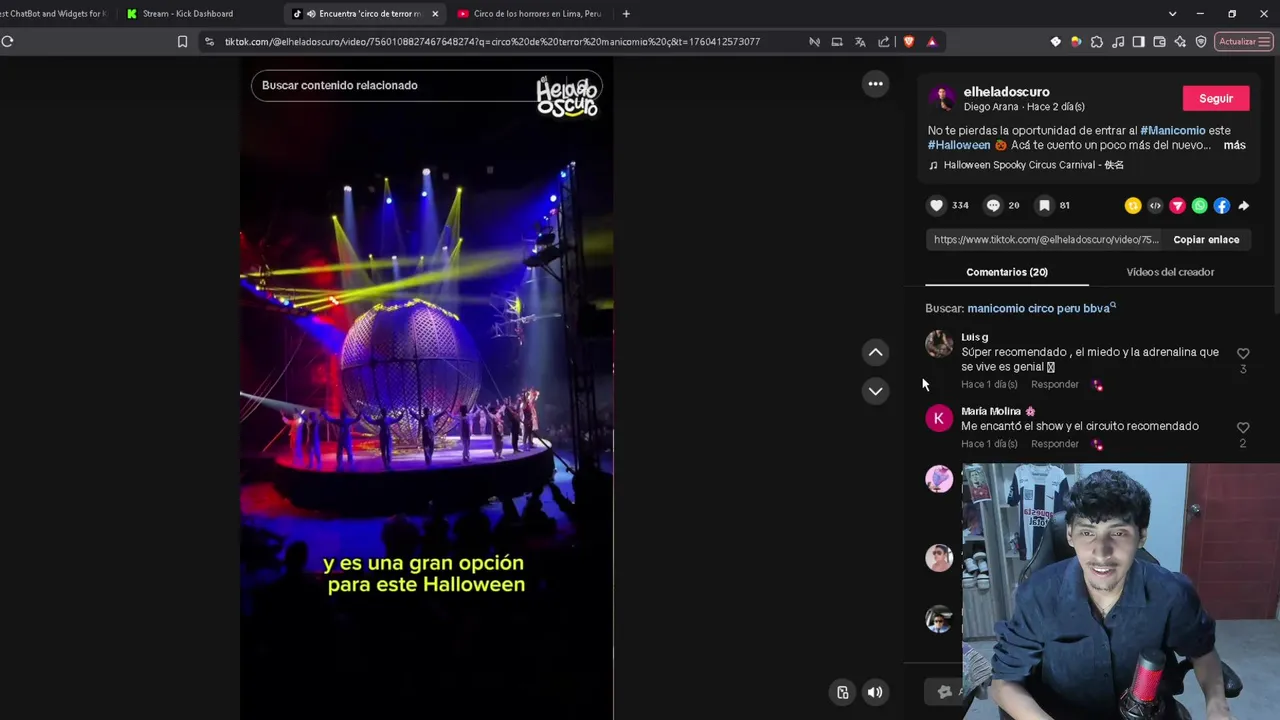This screenshot has width=1280, height=720.
Task: Share the video to WhatsApp
Action: click(x=1199, y=206)
